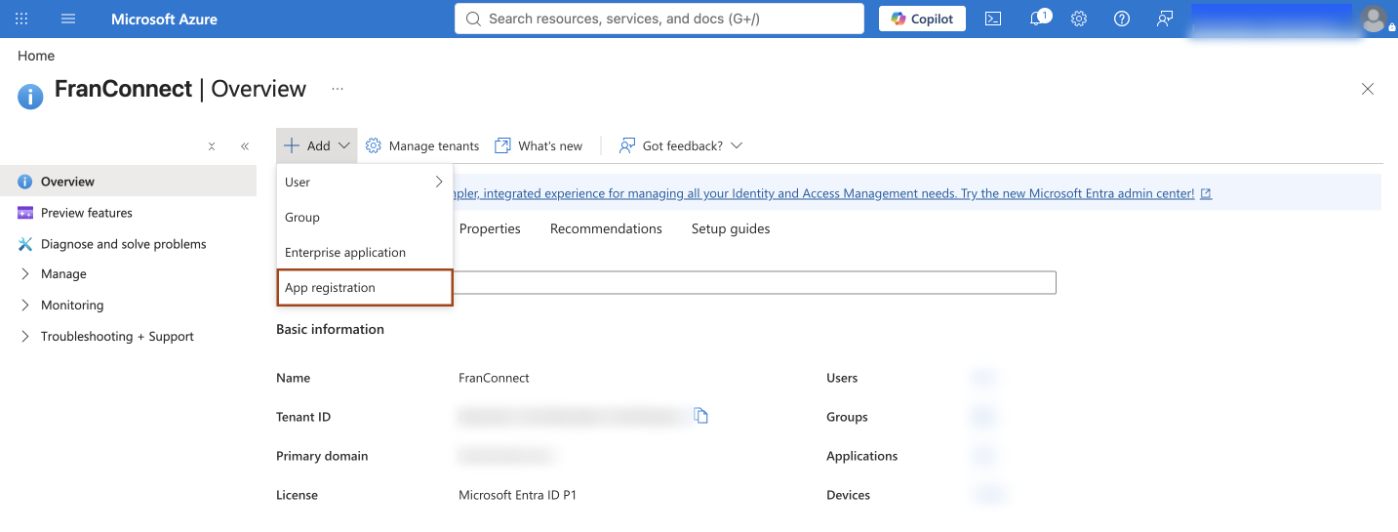Open the hamburger portal menu
The image size is (1398, 532).
(x=68, y=19)
